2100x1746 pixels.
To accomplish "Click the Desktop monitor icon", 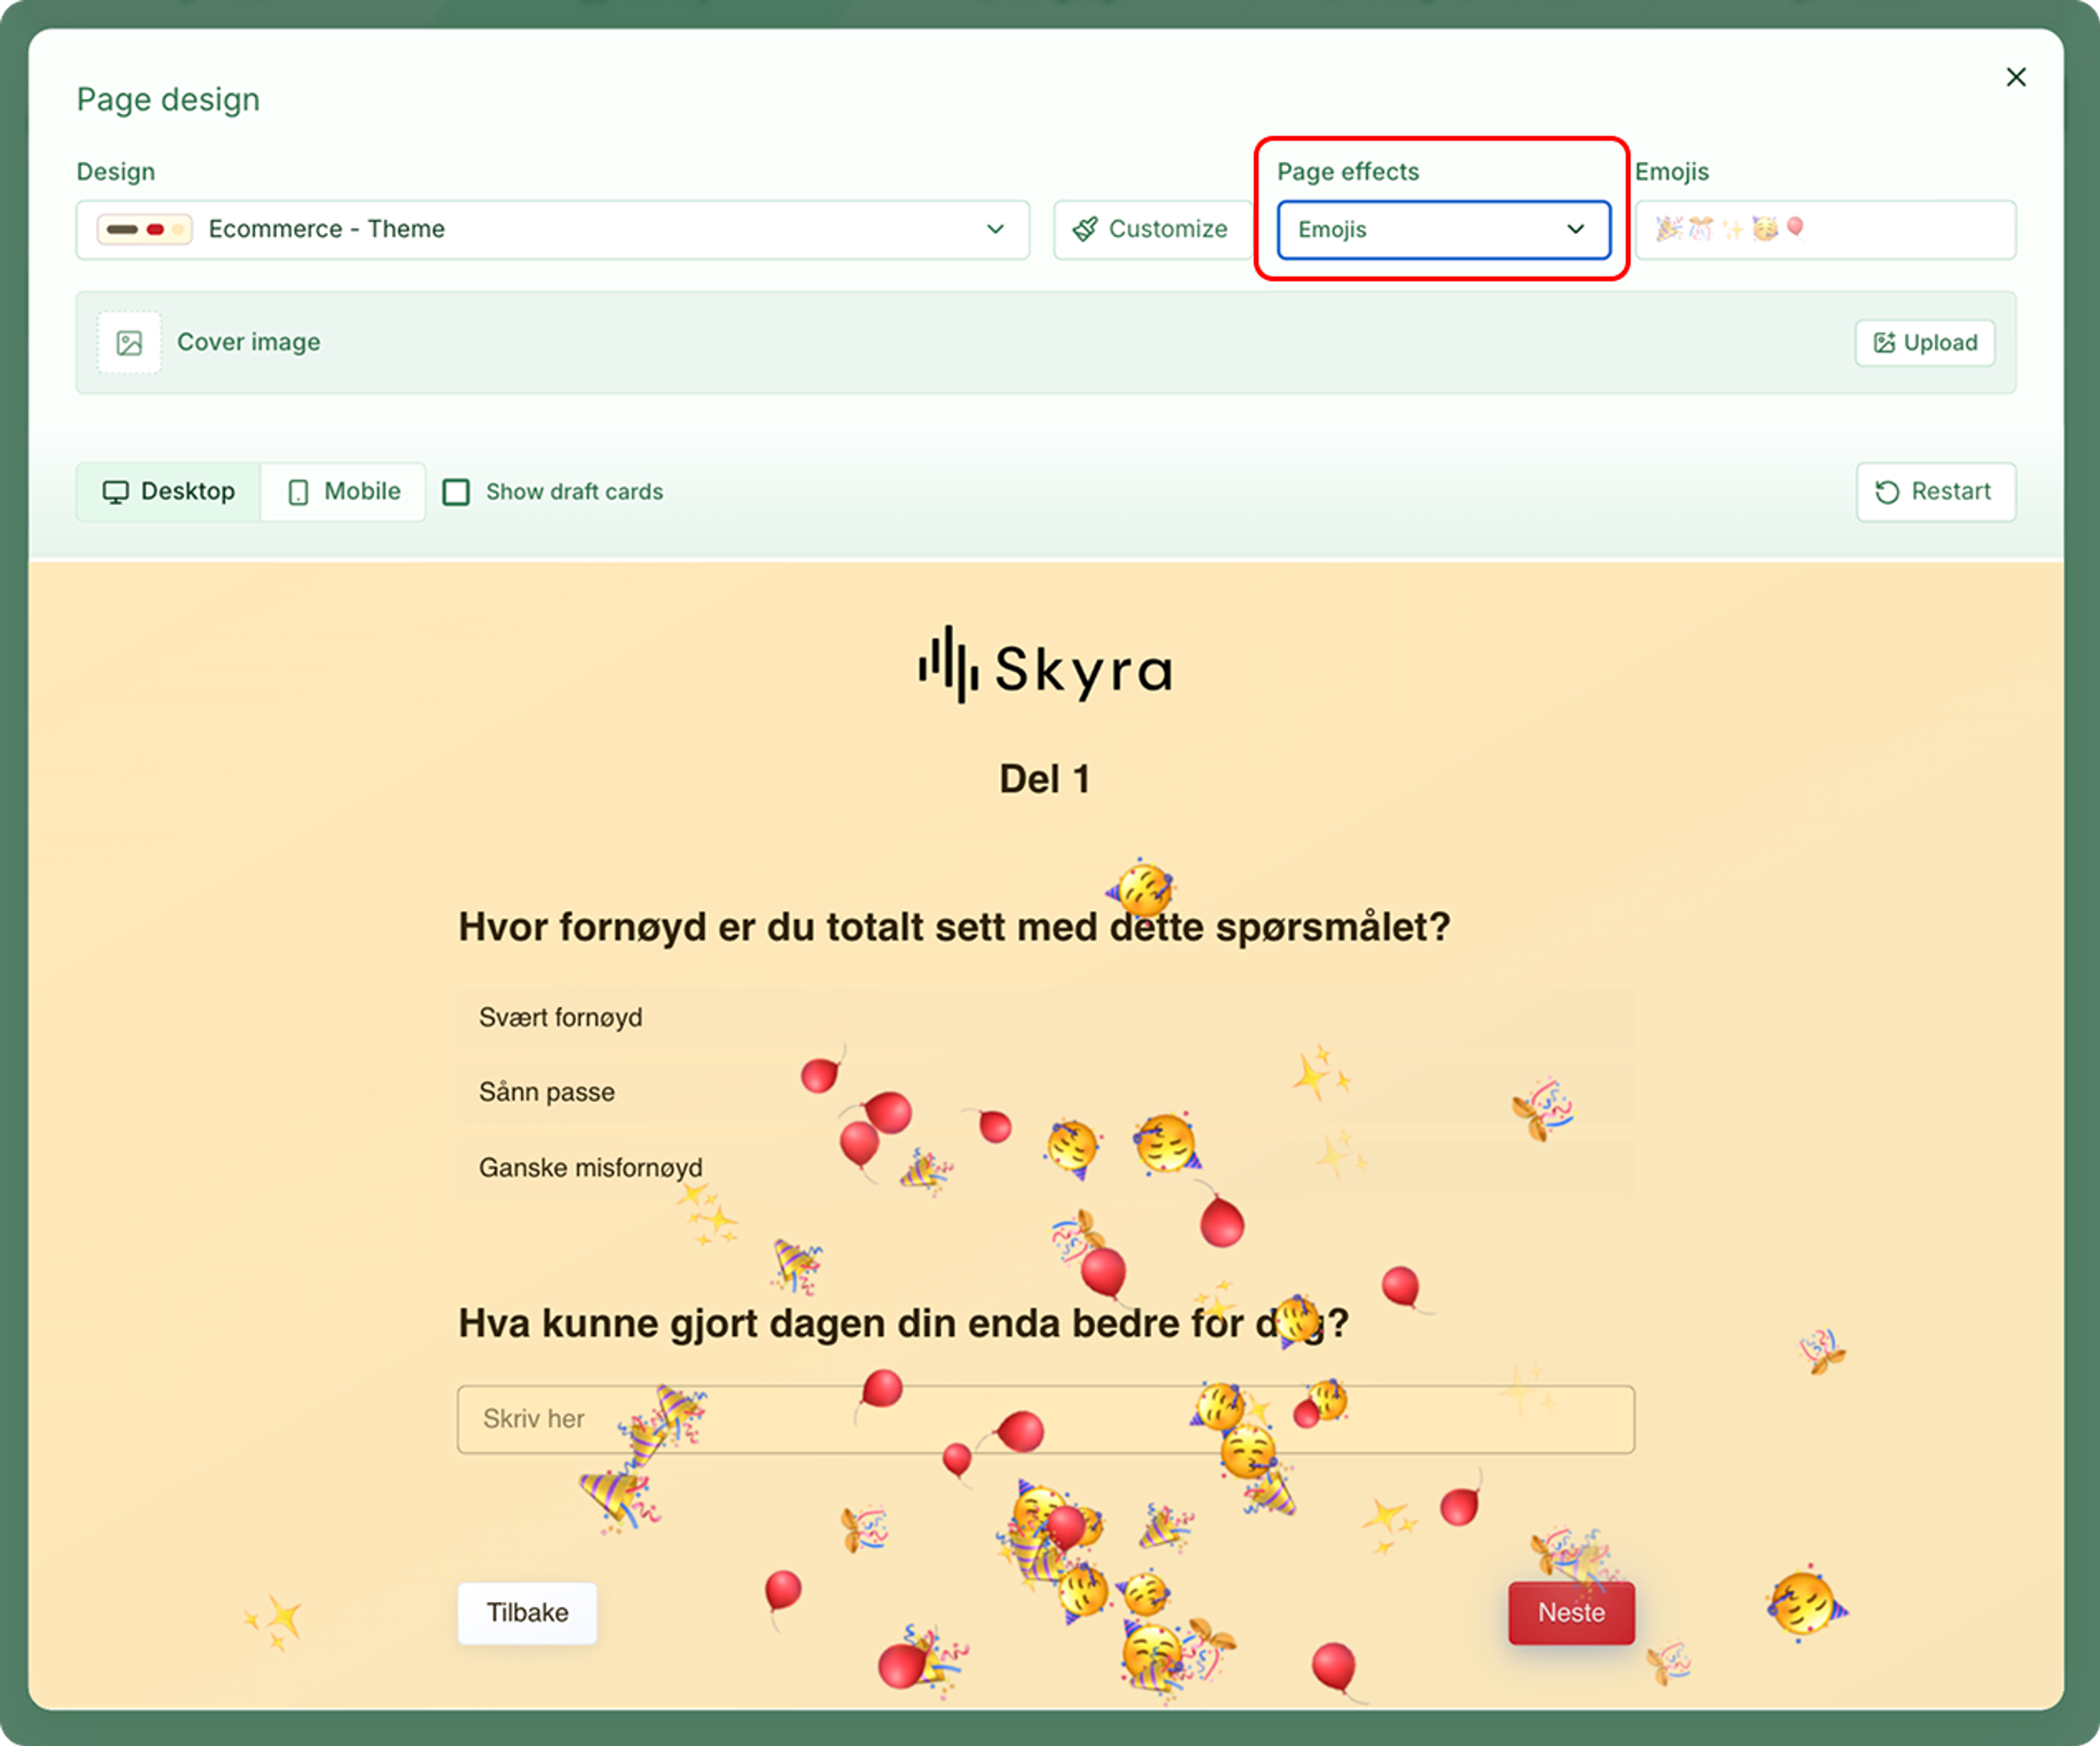I will 116,491.
